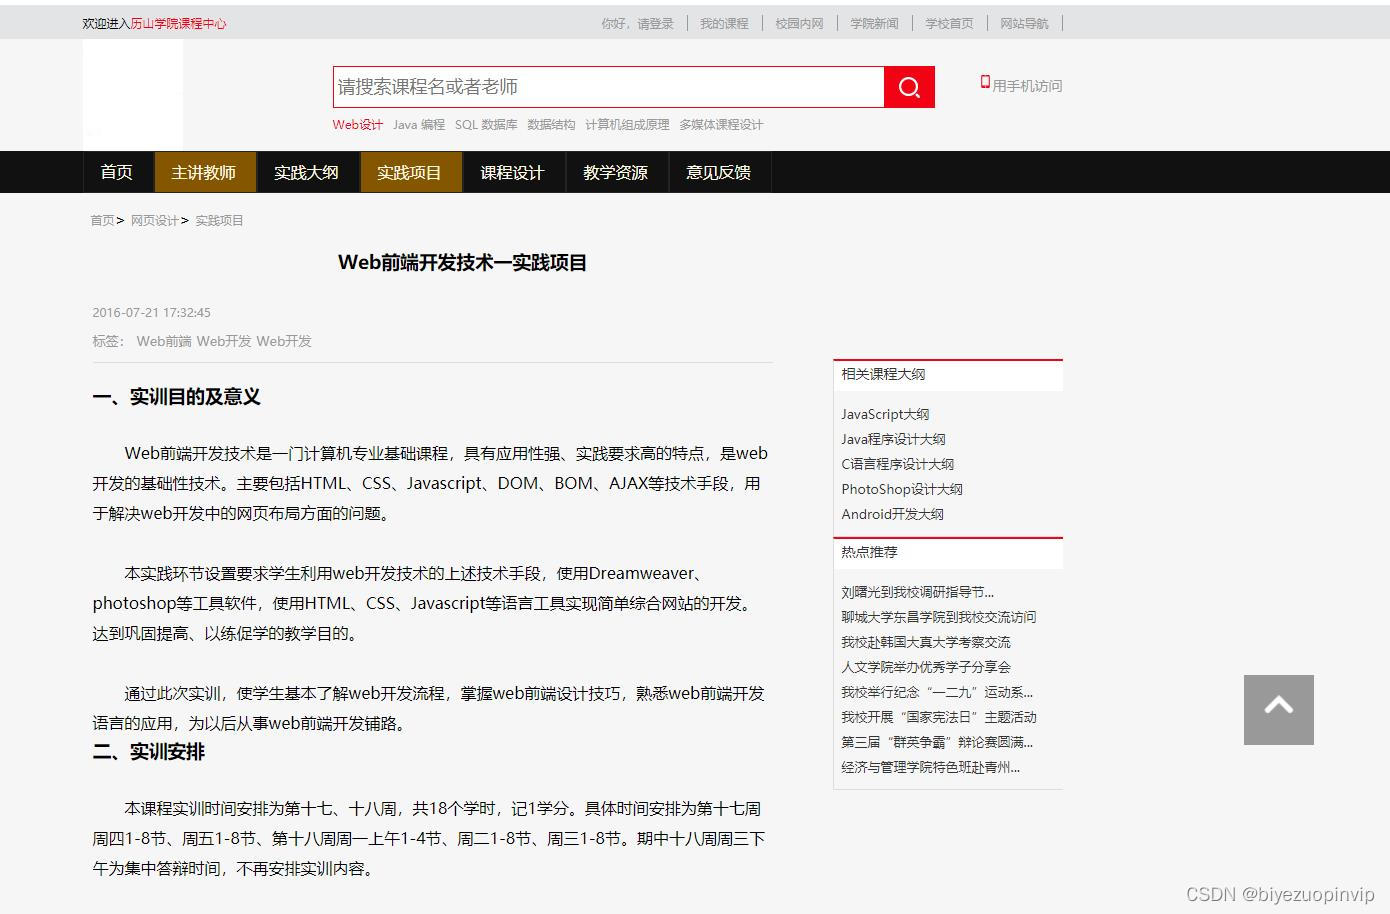
Task: Open the 主讲教师 navigation tab
Action: coord(204,172)
